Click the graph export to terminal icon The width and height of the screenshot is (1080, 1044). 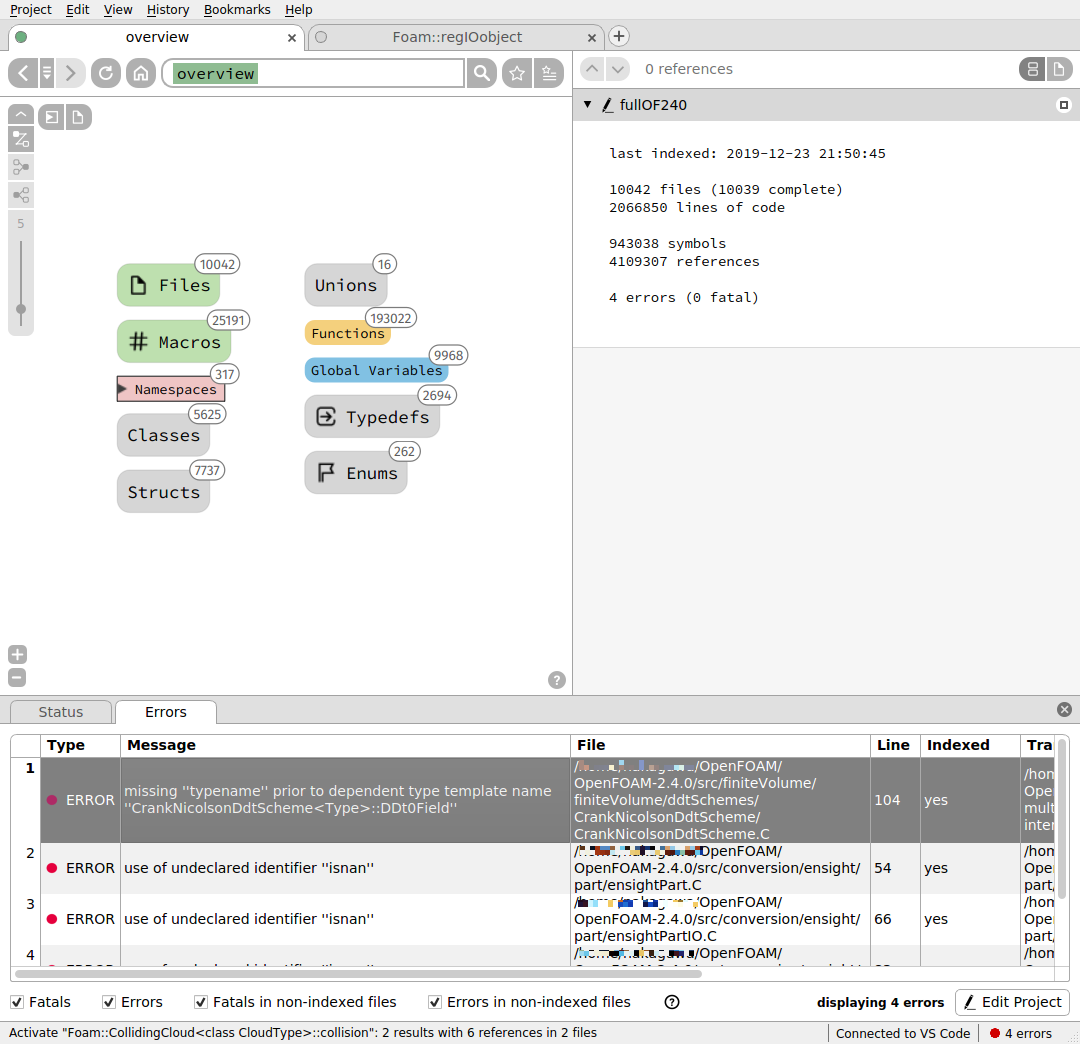[52, 117]
